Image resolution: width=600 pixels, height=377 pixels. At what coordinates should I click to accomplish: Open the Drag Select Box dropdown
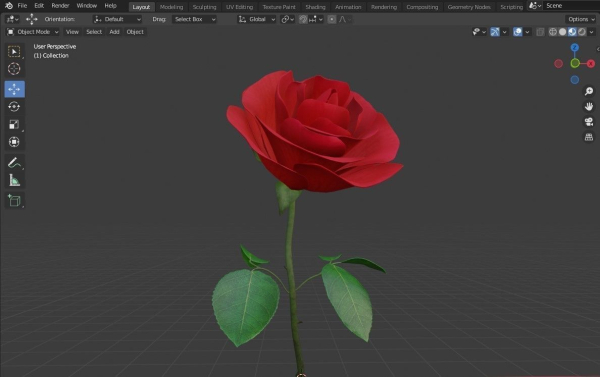point(194,19)
